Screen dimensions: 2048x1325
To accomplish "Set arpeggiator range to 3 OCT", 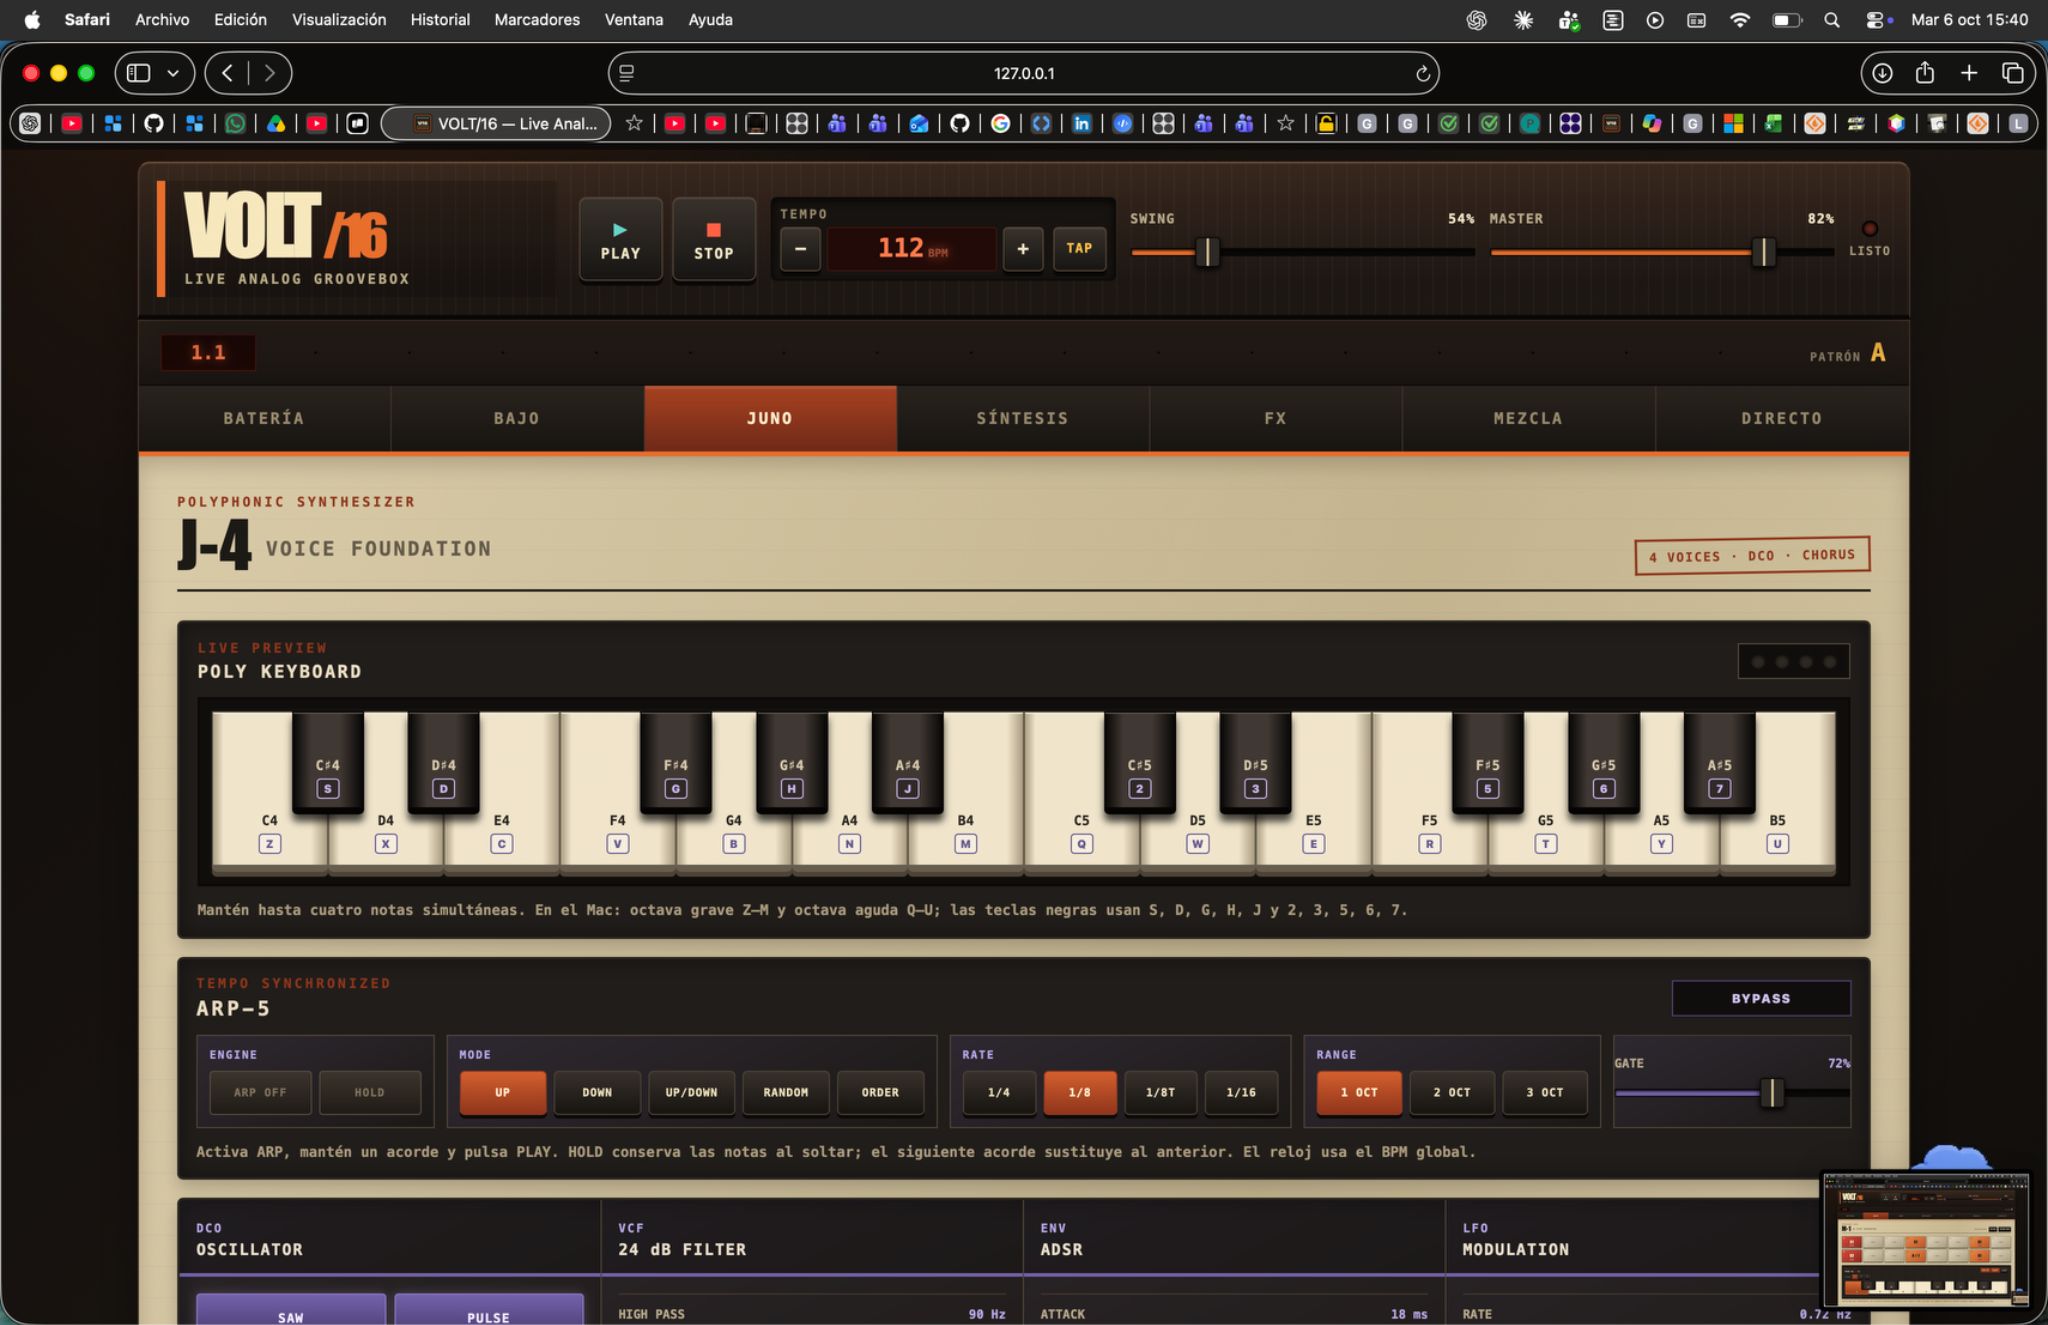I will pos(1544,1092).
